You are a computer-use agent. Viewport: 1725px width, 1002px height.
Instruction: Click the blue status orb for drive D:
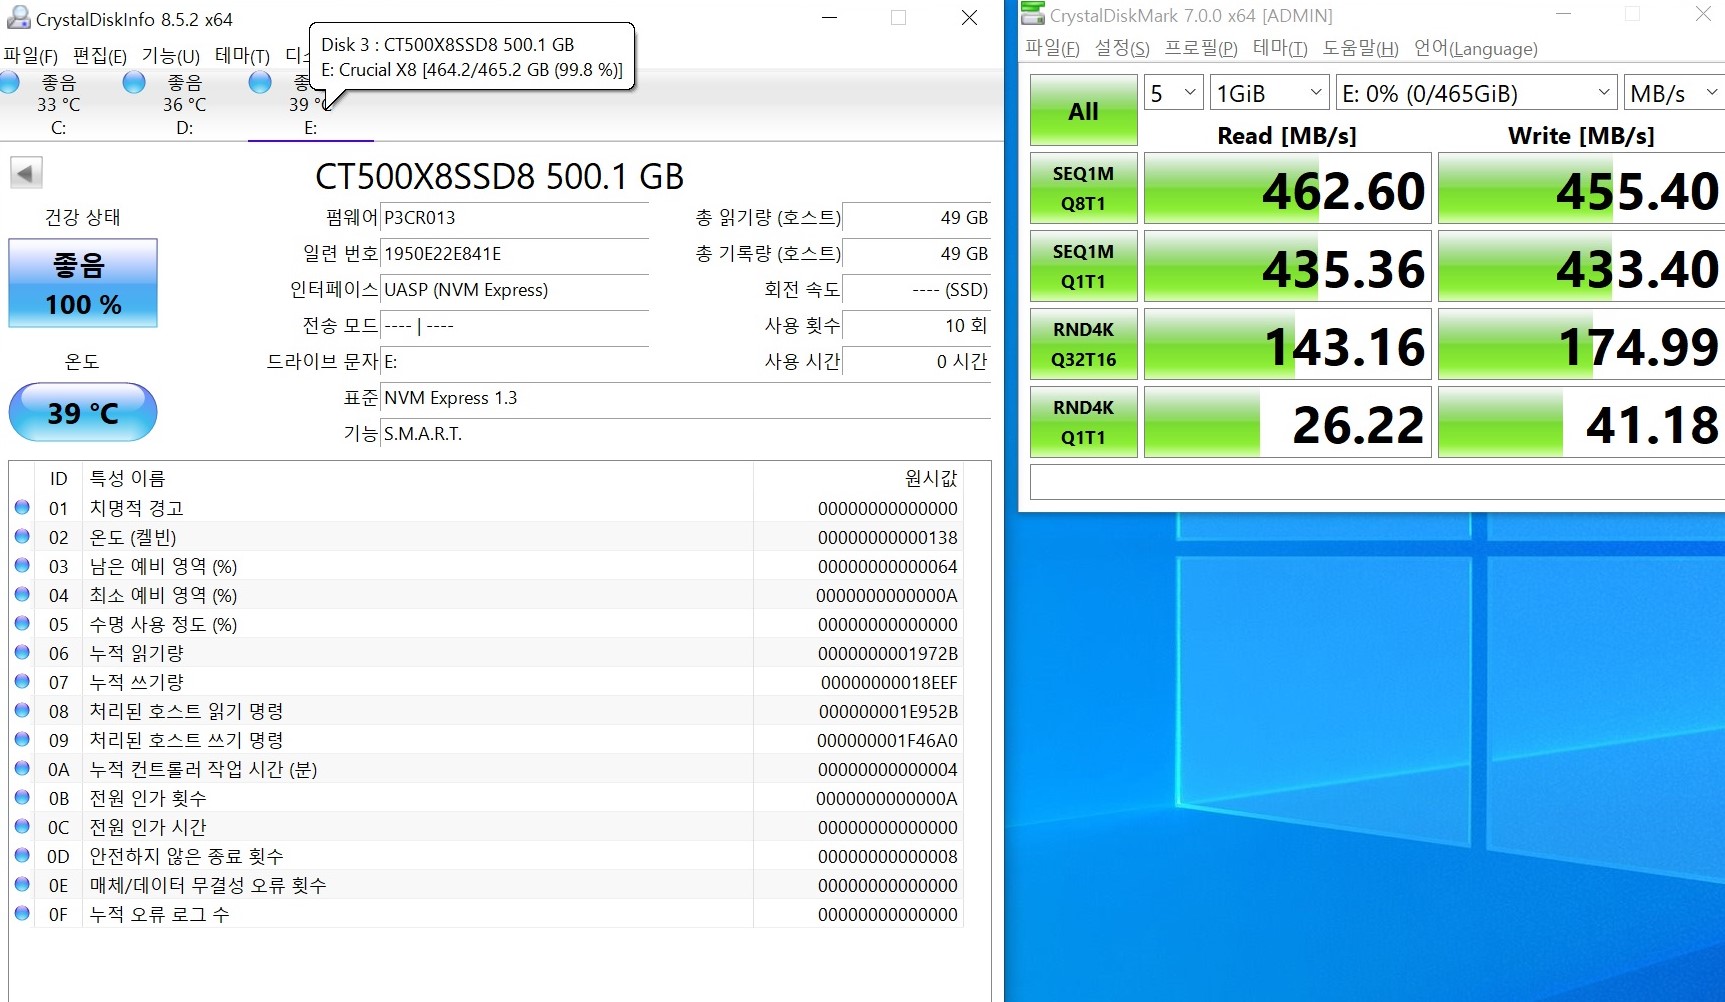point(134,82)
